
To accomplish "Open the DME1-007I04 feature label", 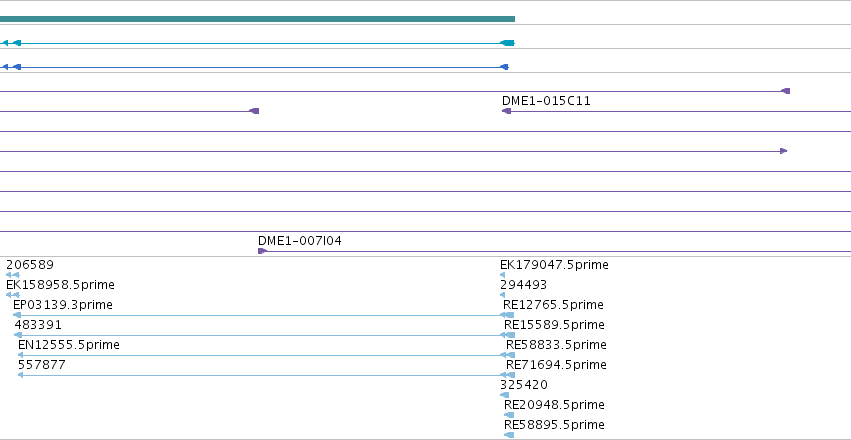I will click(300, 240).
